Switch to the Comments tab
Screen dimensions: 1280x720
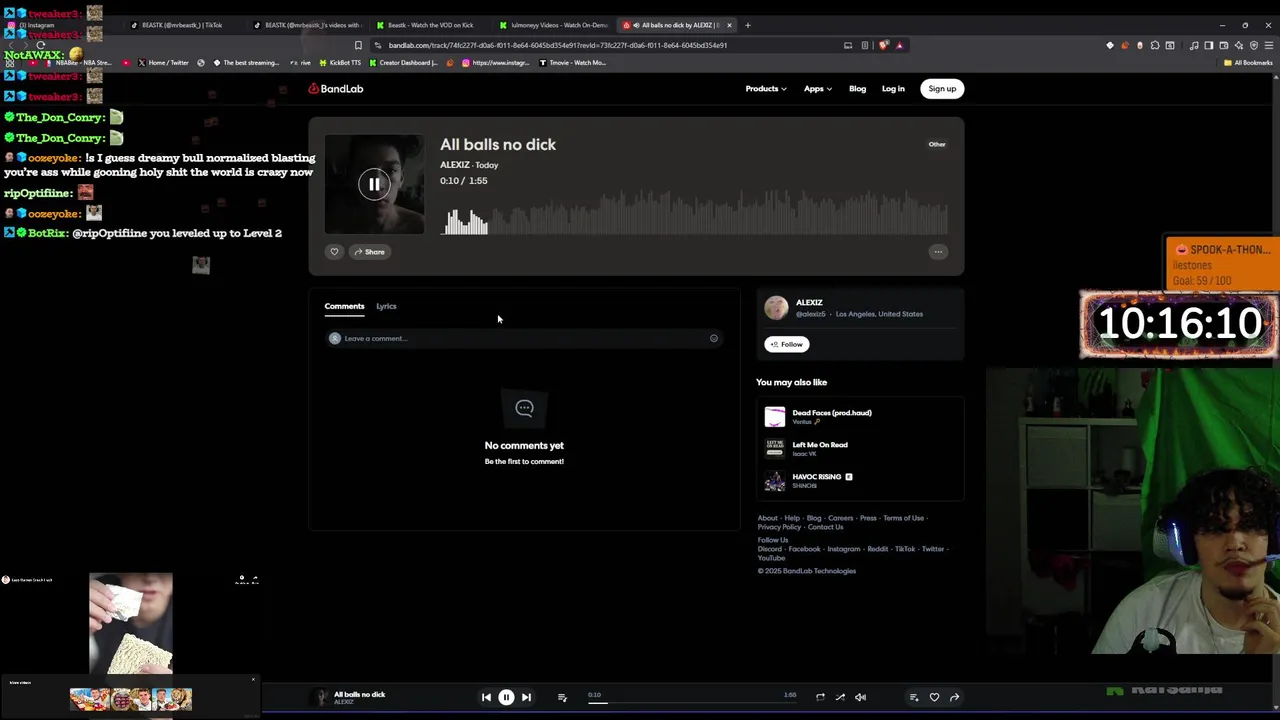coord(344,306)
